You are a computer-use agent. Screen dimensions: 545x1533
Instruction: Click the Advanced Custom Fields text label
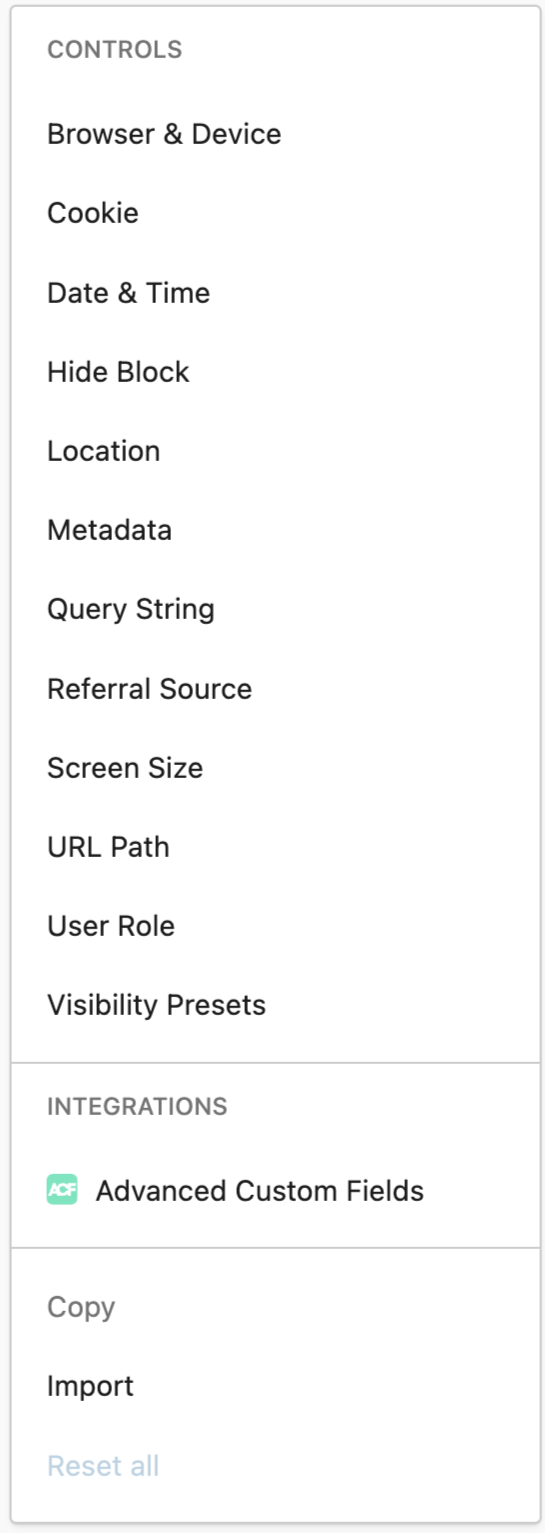pos(260,1191)
